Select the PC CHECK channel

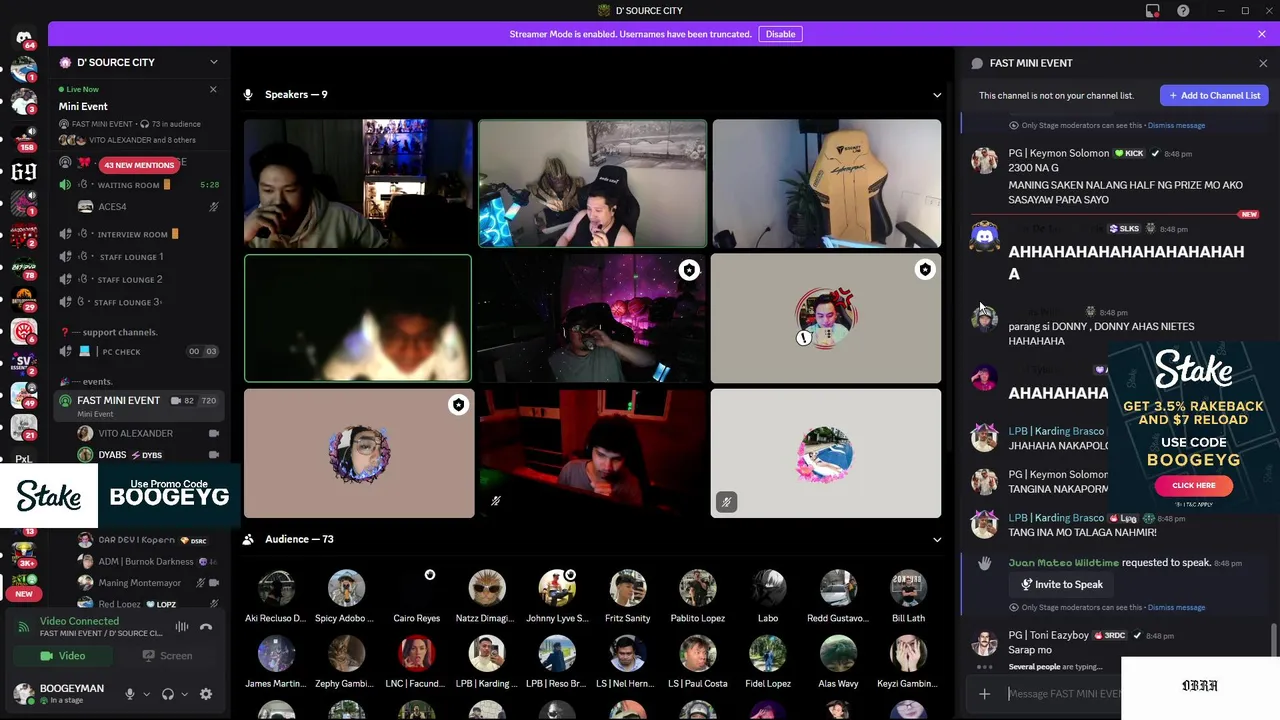click(139, 351)
